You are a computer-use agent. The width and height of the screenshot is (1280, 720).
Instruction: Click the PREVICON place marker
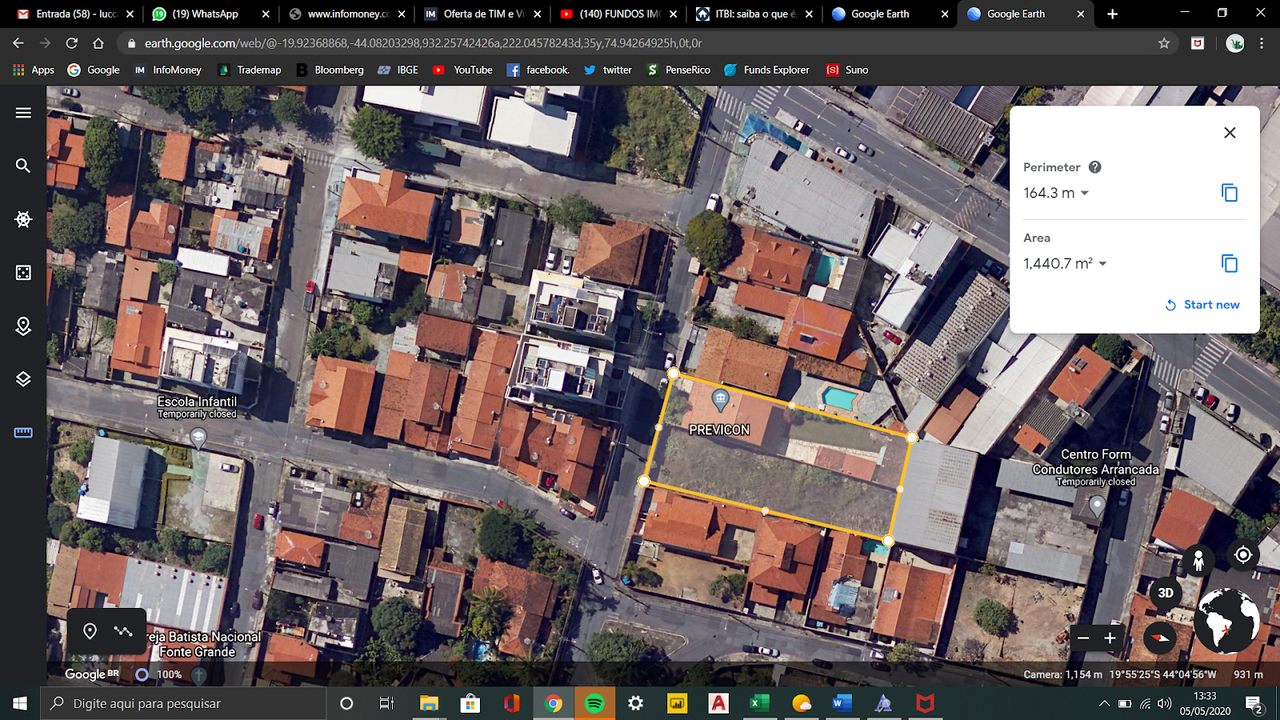point(719,401)
